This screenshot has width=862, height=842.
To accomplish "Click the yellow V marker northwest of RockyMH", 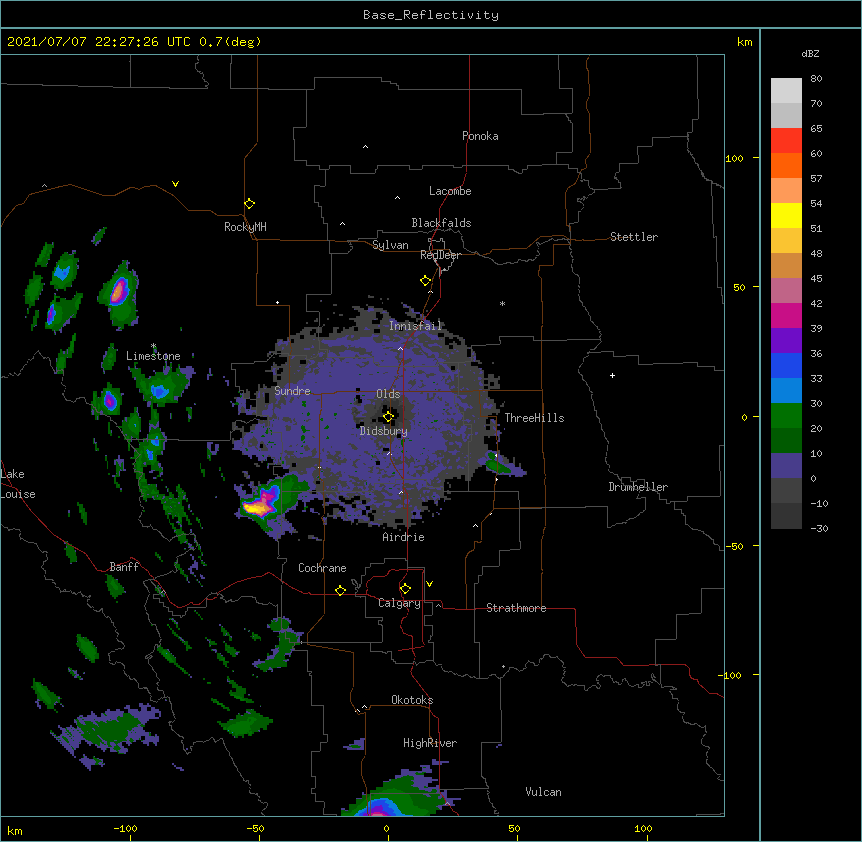I will point(175,184).
